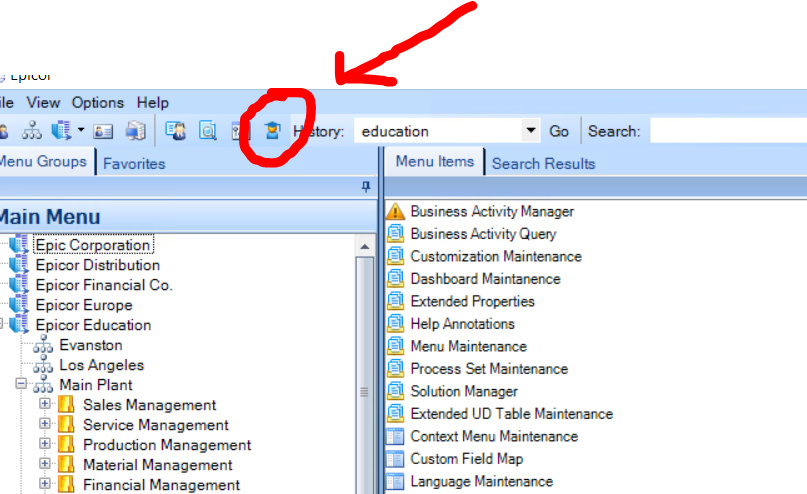Switch to the Search Results tab
This screenshot has height=494, width=807.
coord(543,163)
